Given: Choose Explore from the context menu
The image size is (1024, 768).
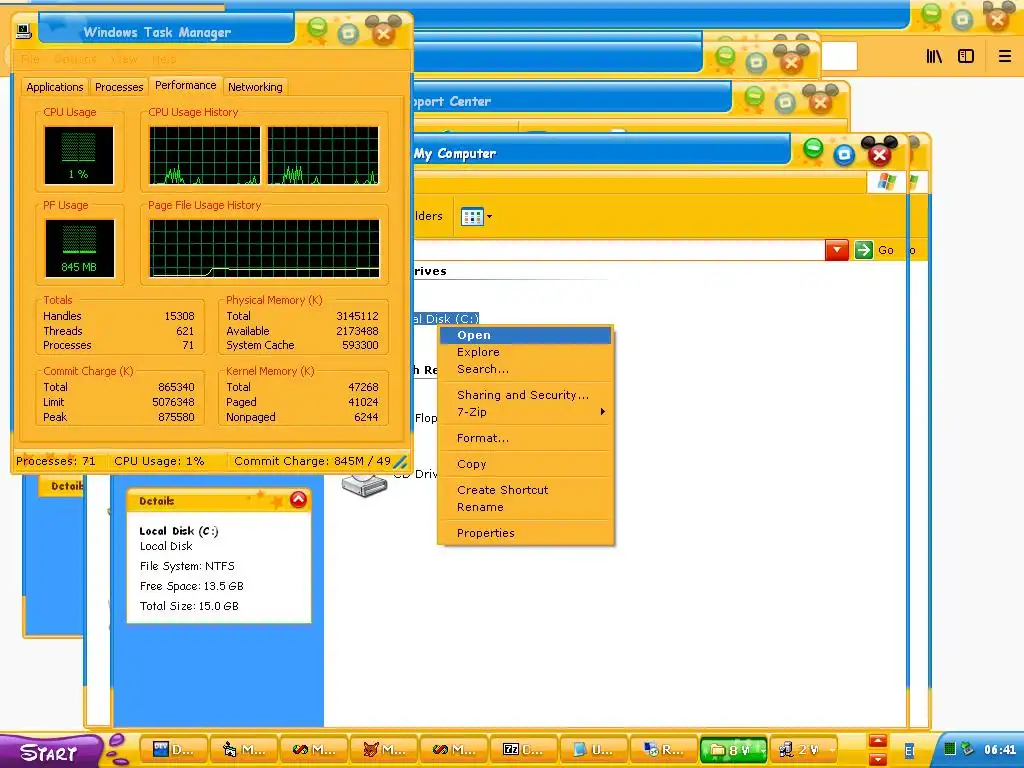Looking at the screenshot, I should coord(526,352).
